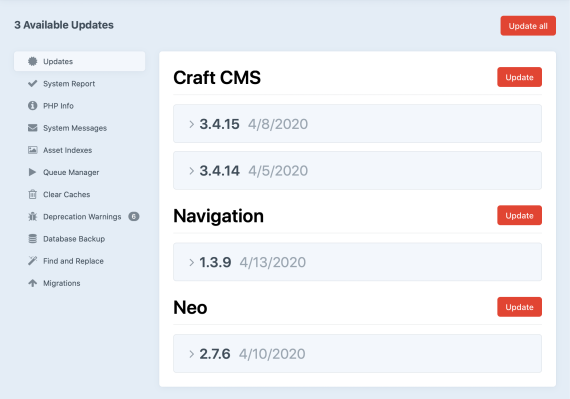Open the Updates utility

click(80, 61)
